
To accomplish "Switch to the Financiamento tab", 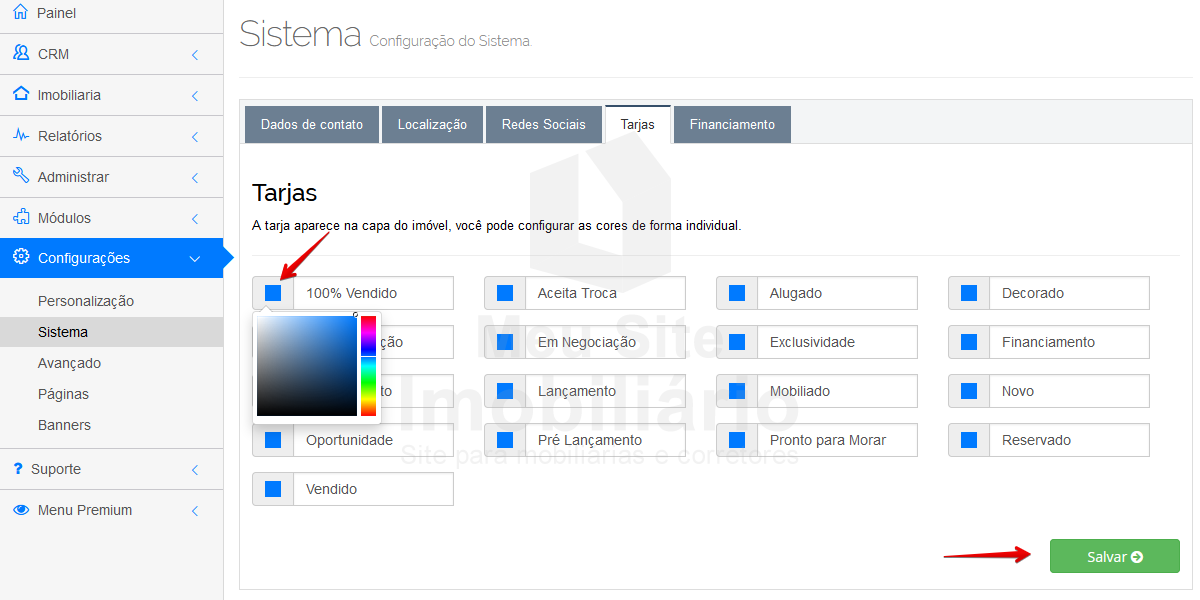I will (x=732, y=125).
